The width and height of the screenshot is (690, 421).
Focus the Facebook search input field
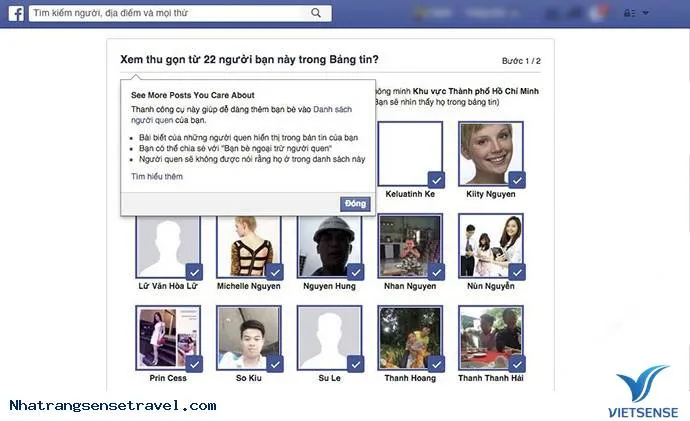(x=180, y=13)
